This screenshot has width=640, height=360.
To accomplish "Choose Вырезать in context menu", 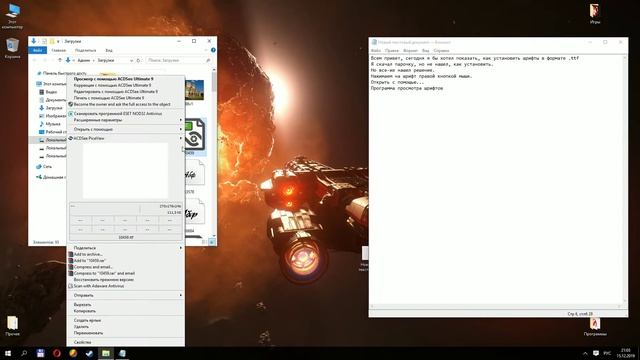I will (126, 304).
